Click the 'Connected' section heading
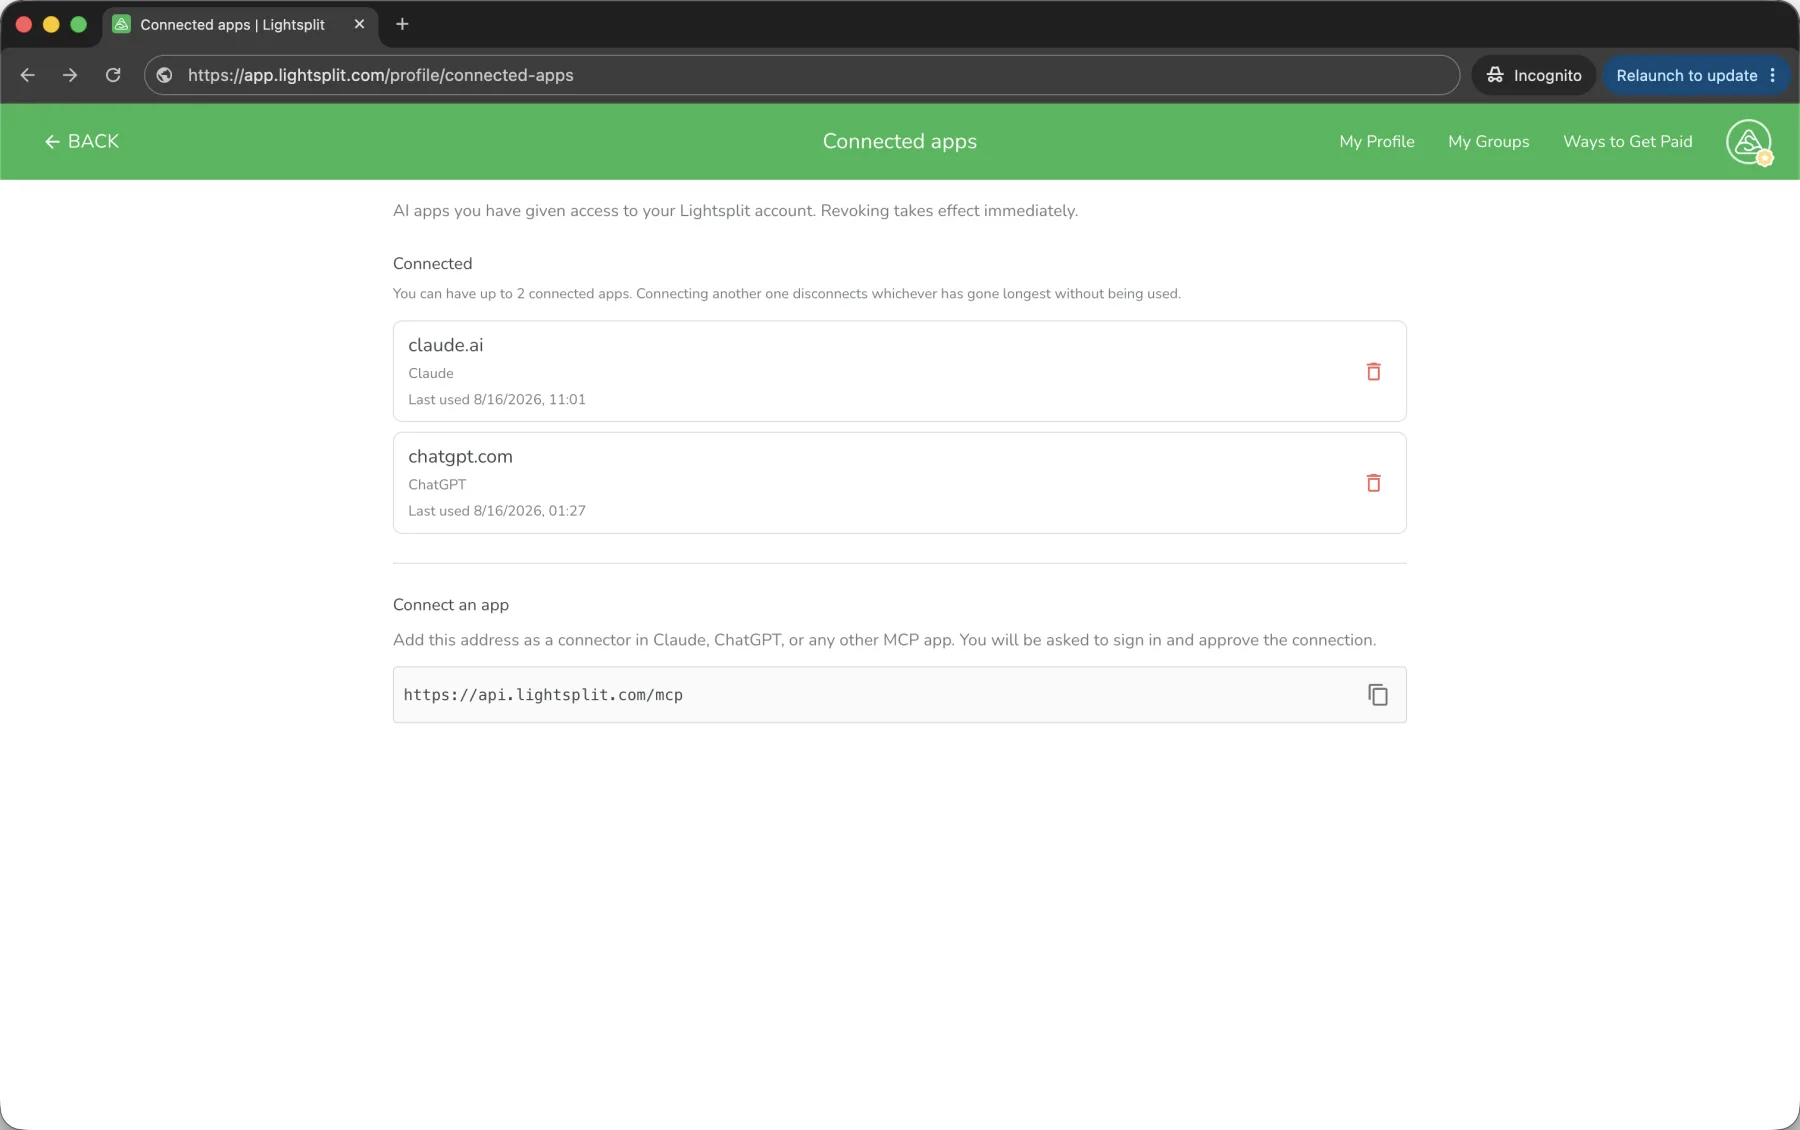1800x1130 pixels. tap(432, 264)
